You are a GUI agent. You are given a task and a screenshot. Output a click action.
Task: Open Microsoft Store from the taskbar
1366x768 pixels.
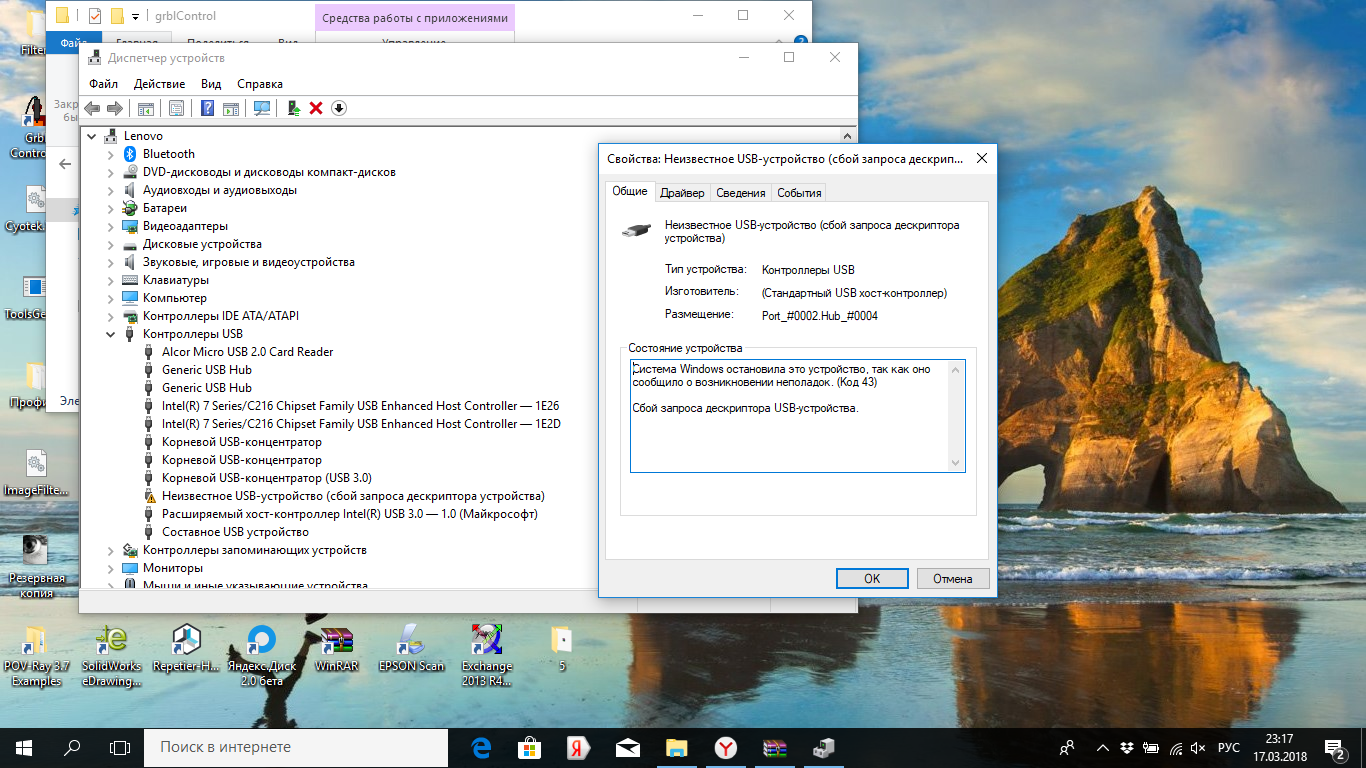pyautogui.click(x=529, y=747)
